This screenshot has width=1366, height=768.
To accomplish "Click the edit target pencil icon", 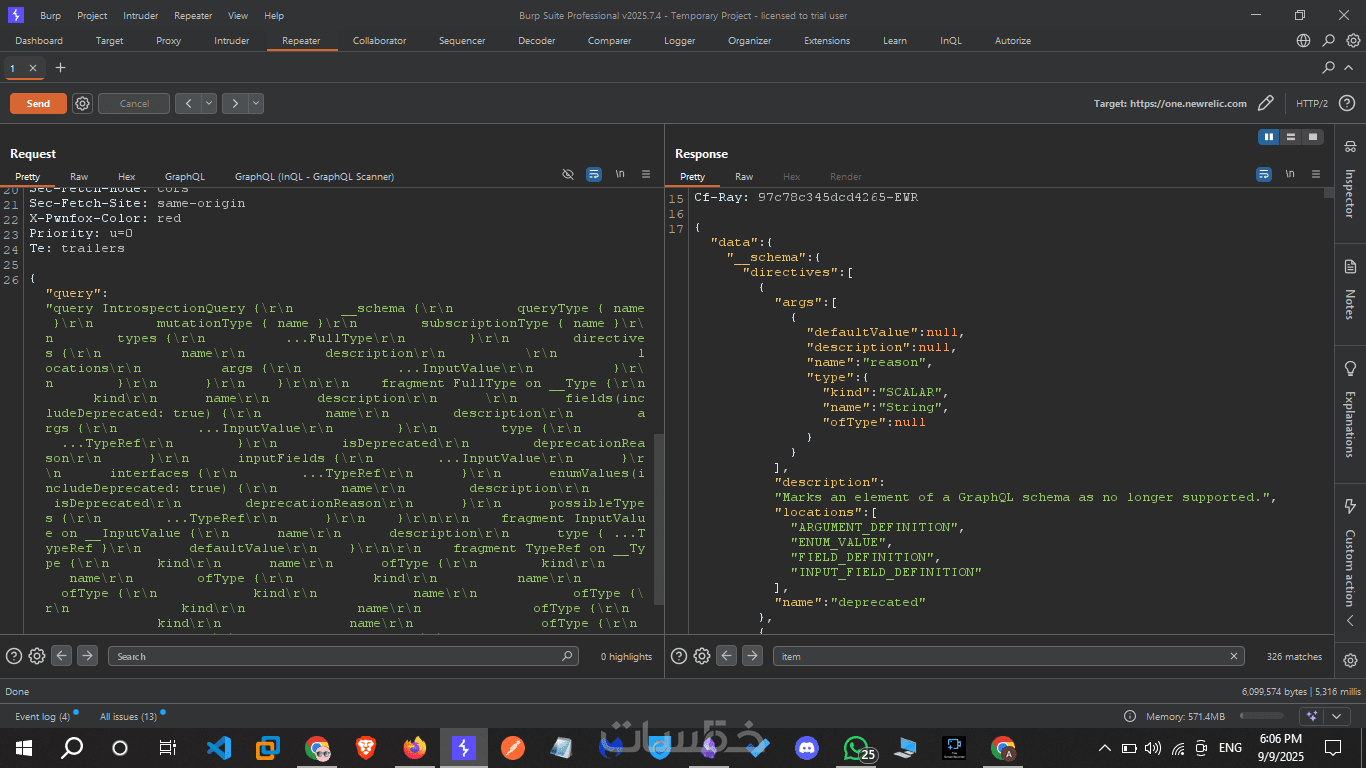I will 1265,103.
